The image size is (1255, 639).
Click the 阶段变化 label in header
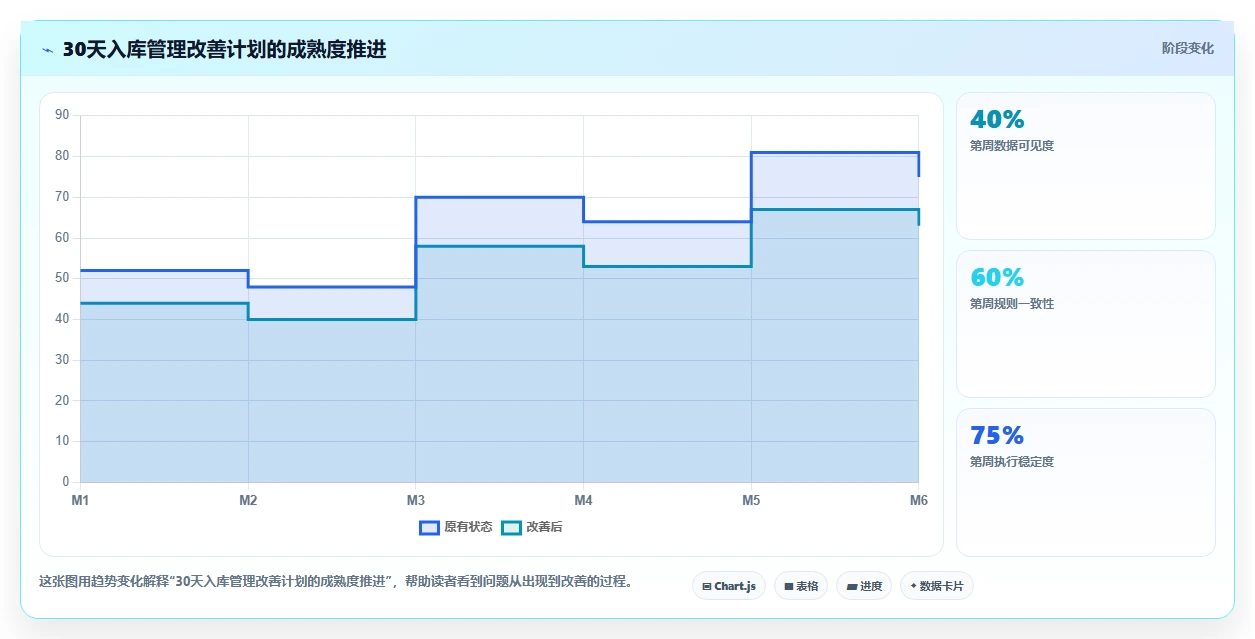click(1188, 48)
